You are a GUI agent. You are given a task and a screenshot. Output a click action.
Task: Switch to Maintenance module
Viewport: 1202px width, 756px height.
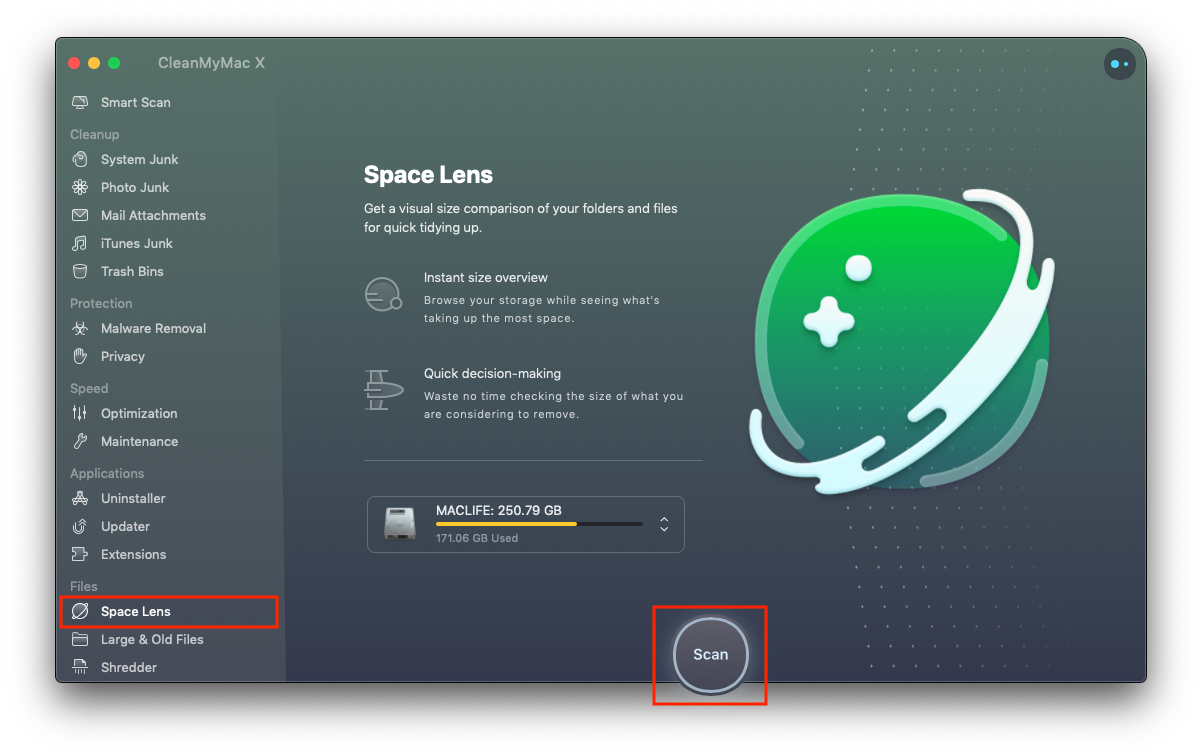[x=139, y=442]
